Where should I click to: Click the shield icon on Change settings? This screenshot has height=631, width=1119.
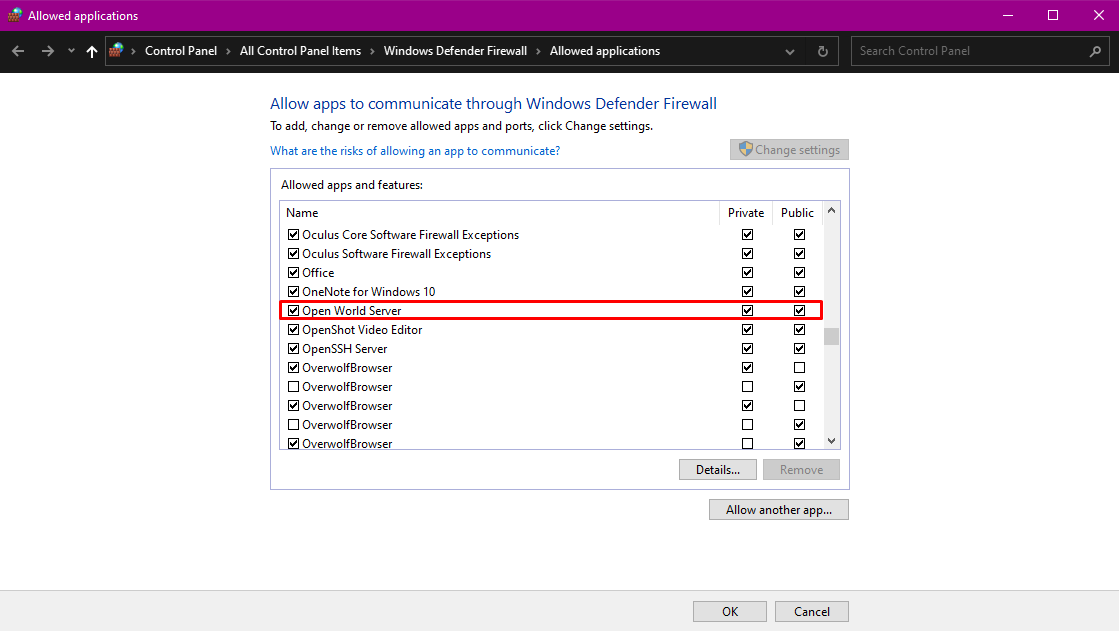point(745,149)
